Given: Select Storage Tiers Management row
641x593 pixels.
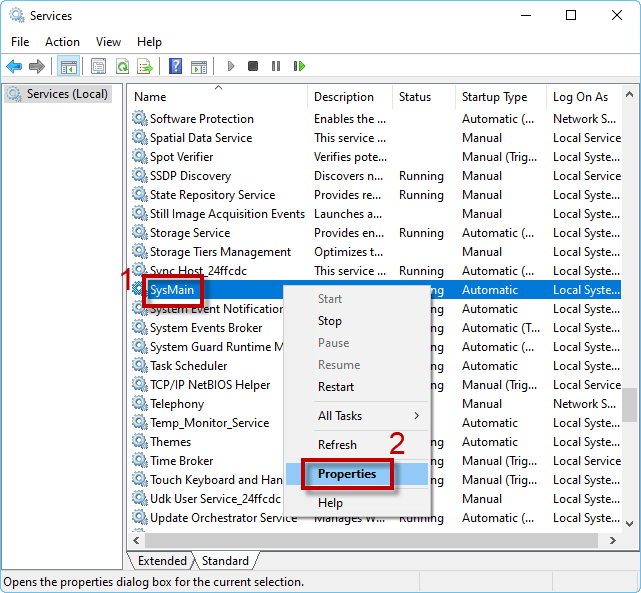Looking at the screenshot, I should (376, 252).
